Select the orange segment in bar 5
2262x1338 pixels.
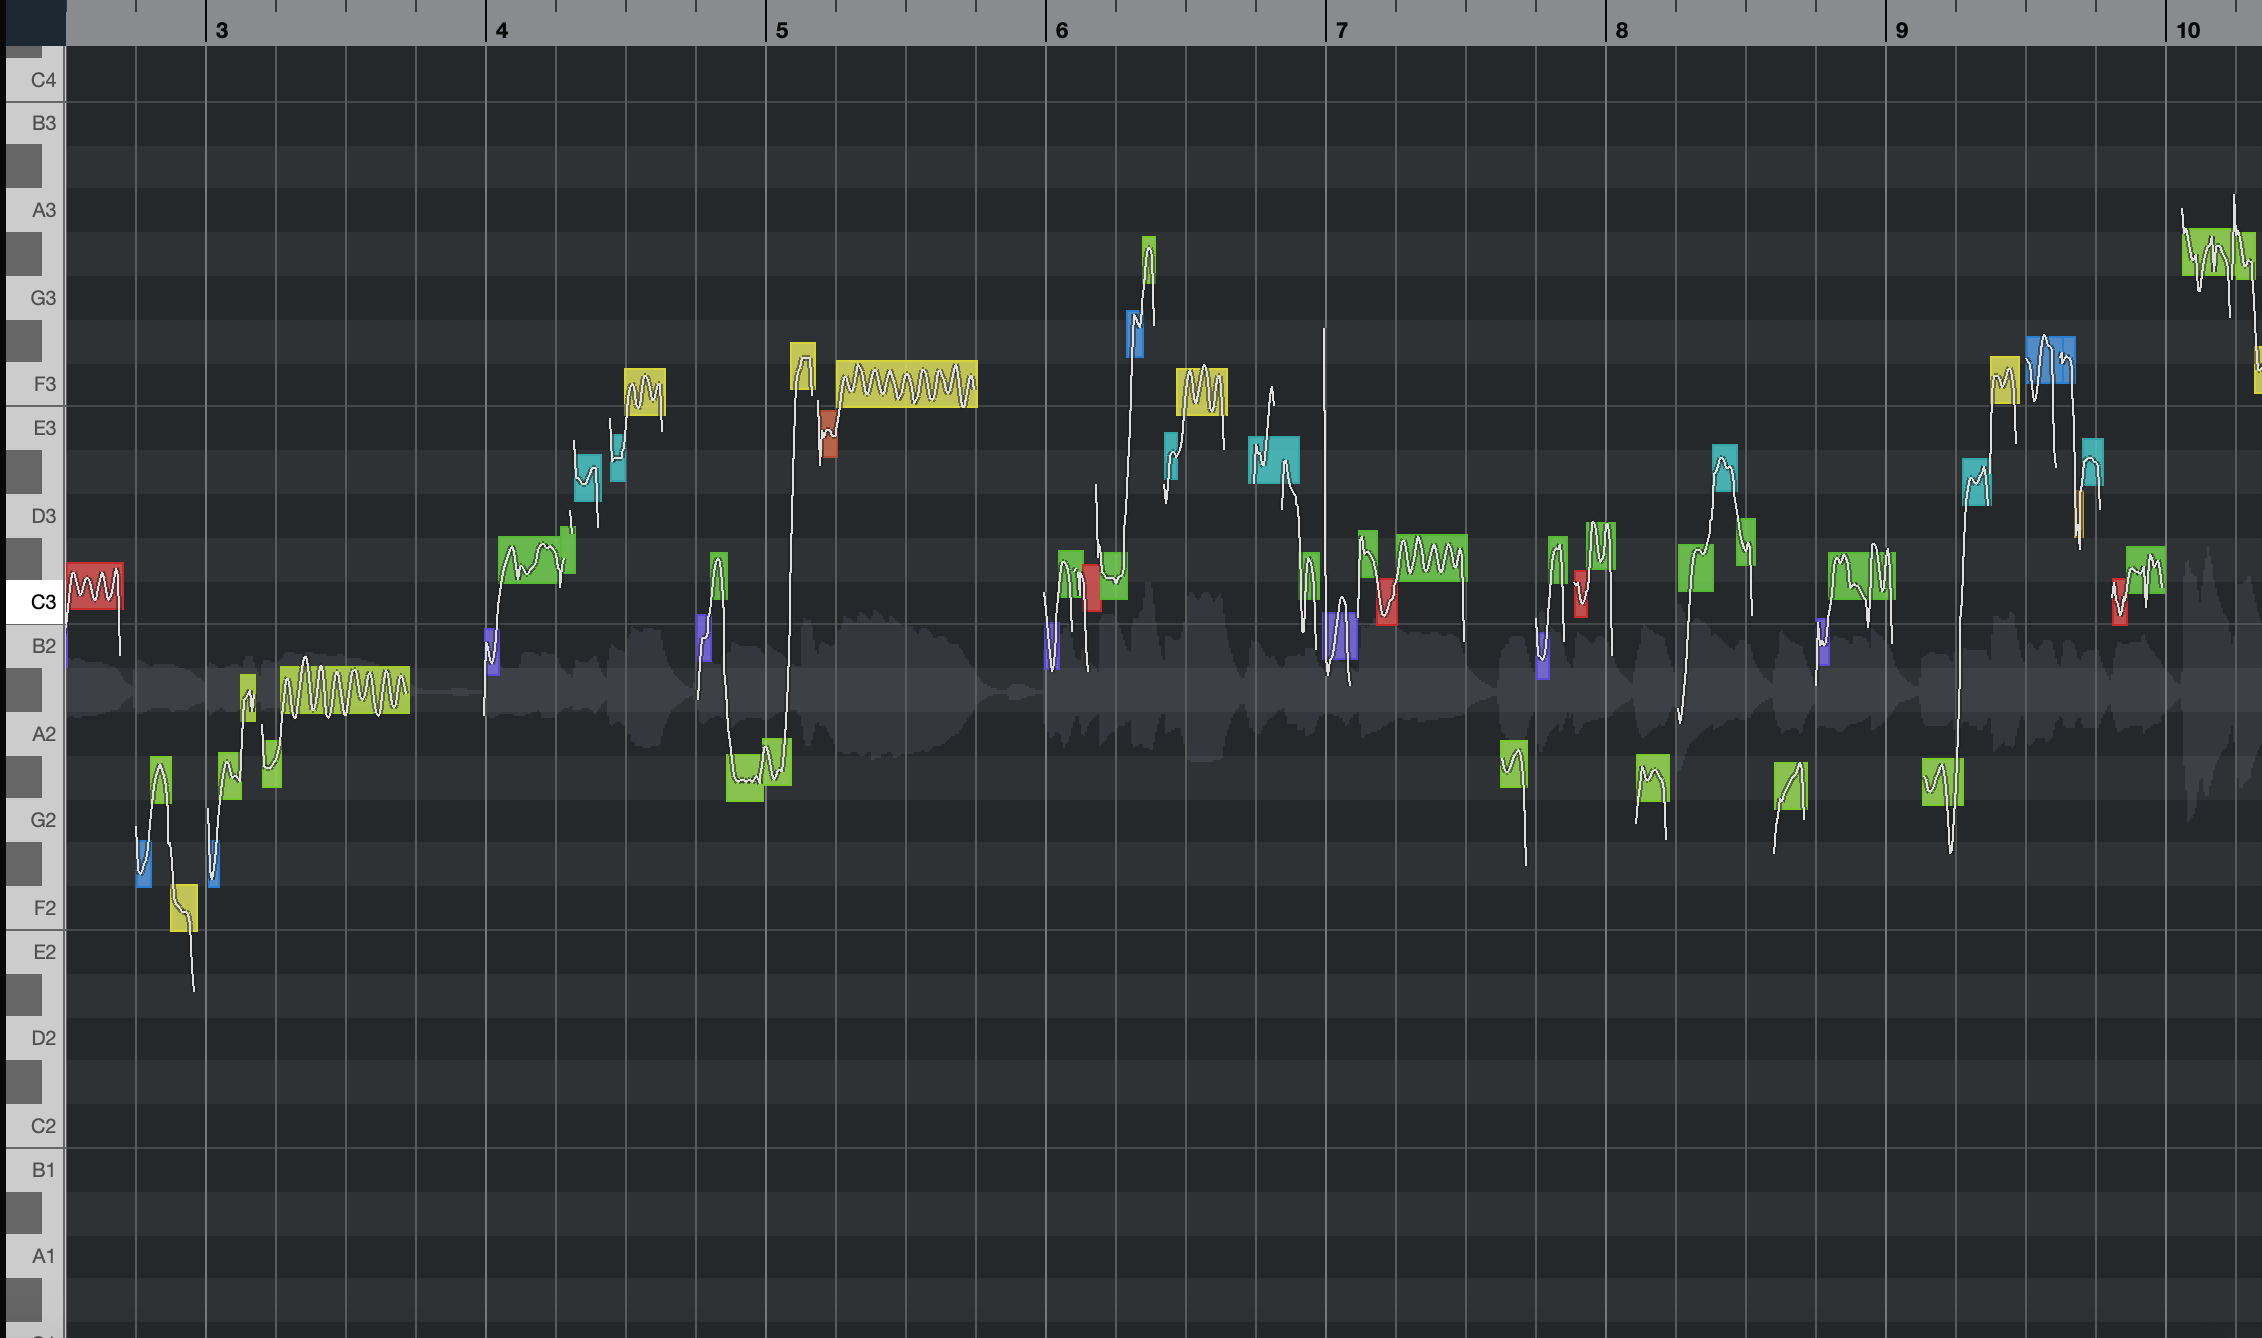(x=828, y=434)
